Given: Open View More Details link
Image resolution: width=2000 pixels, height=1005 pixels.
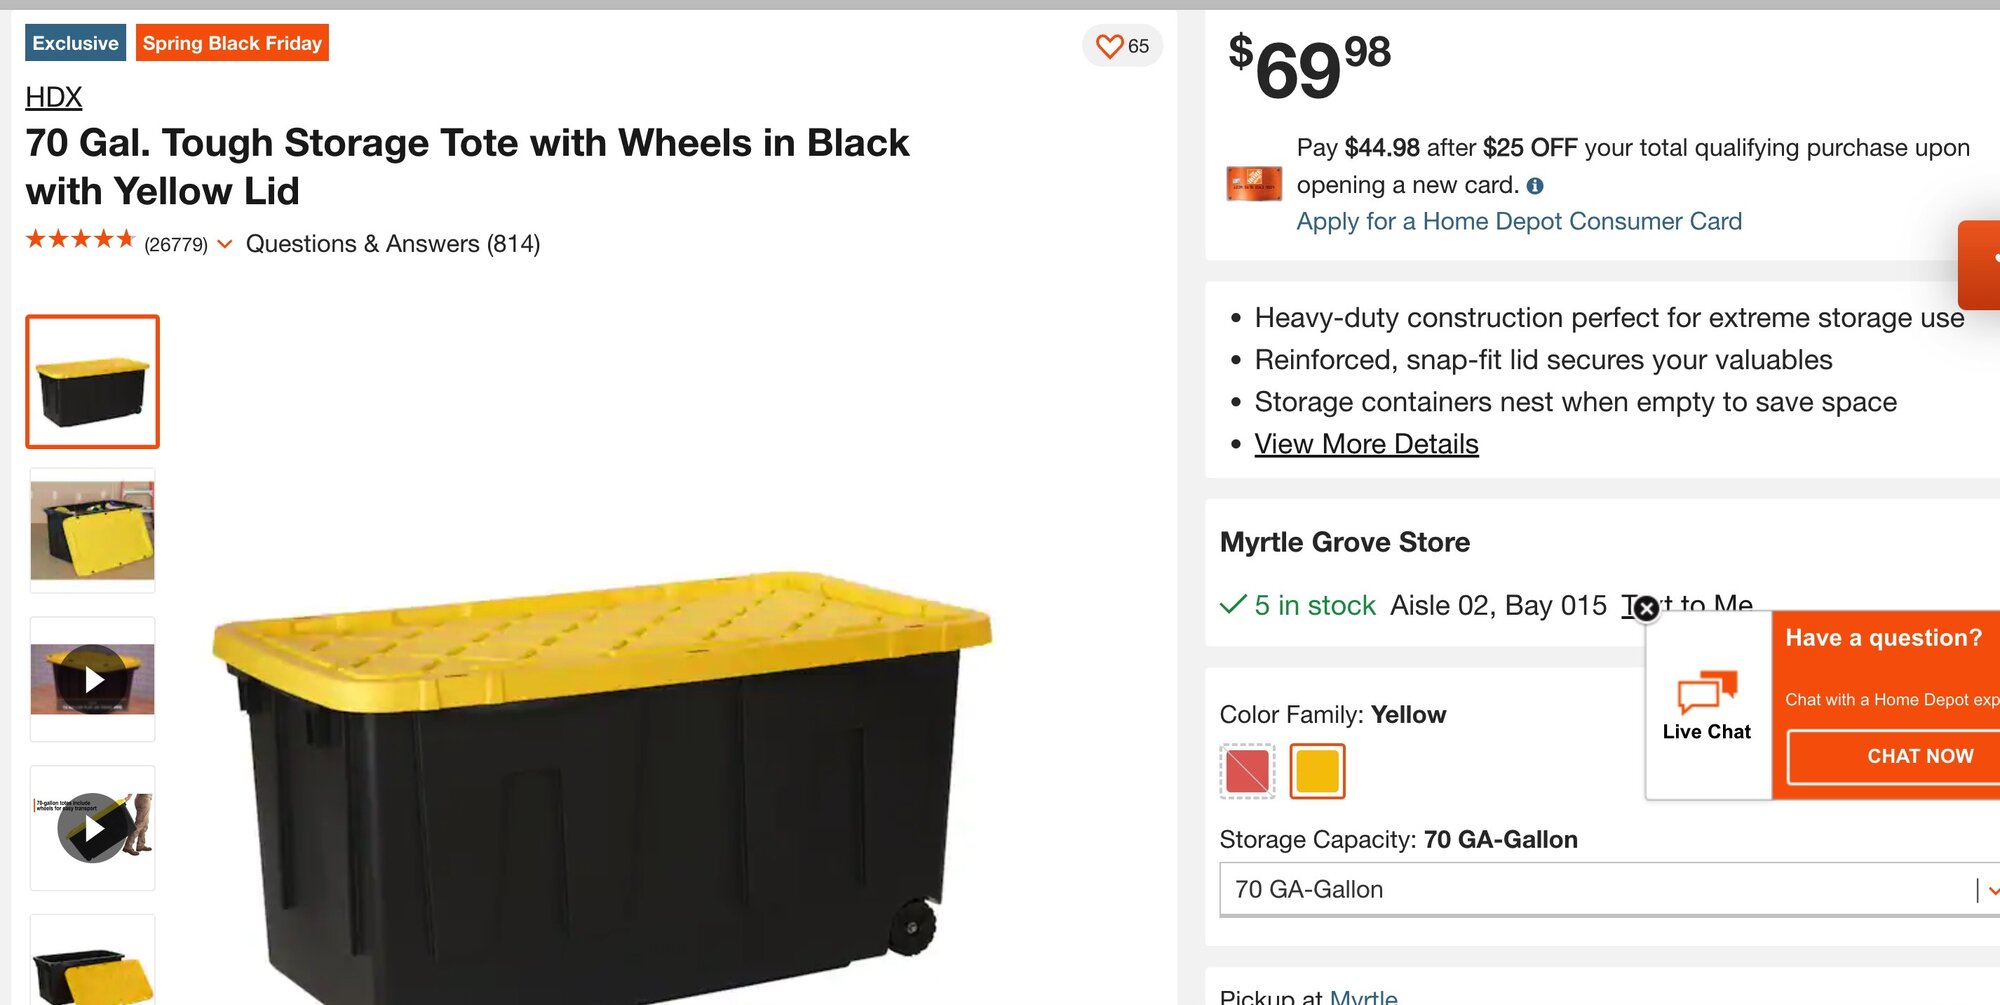Looking at the screenshot, I should tap(1366, 444).
